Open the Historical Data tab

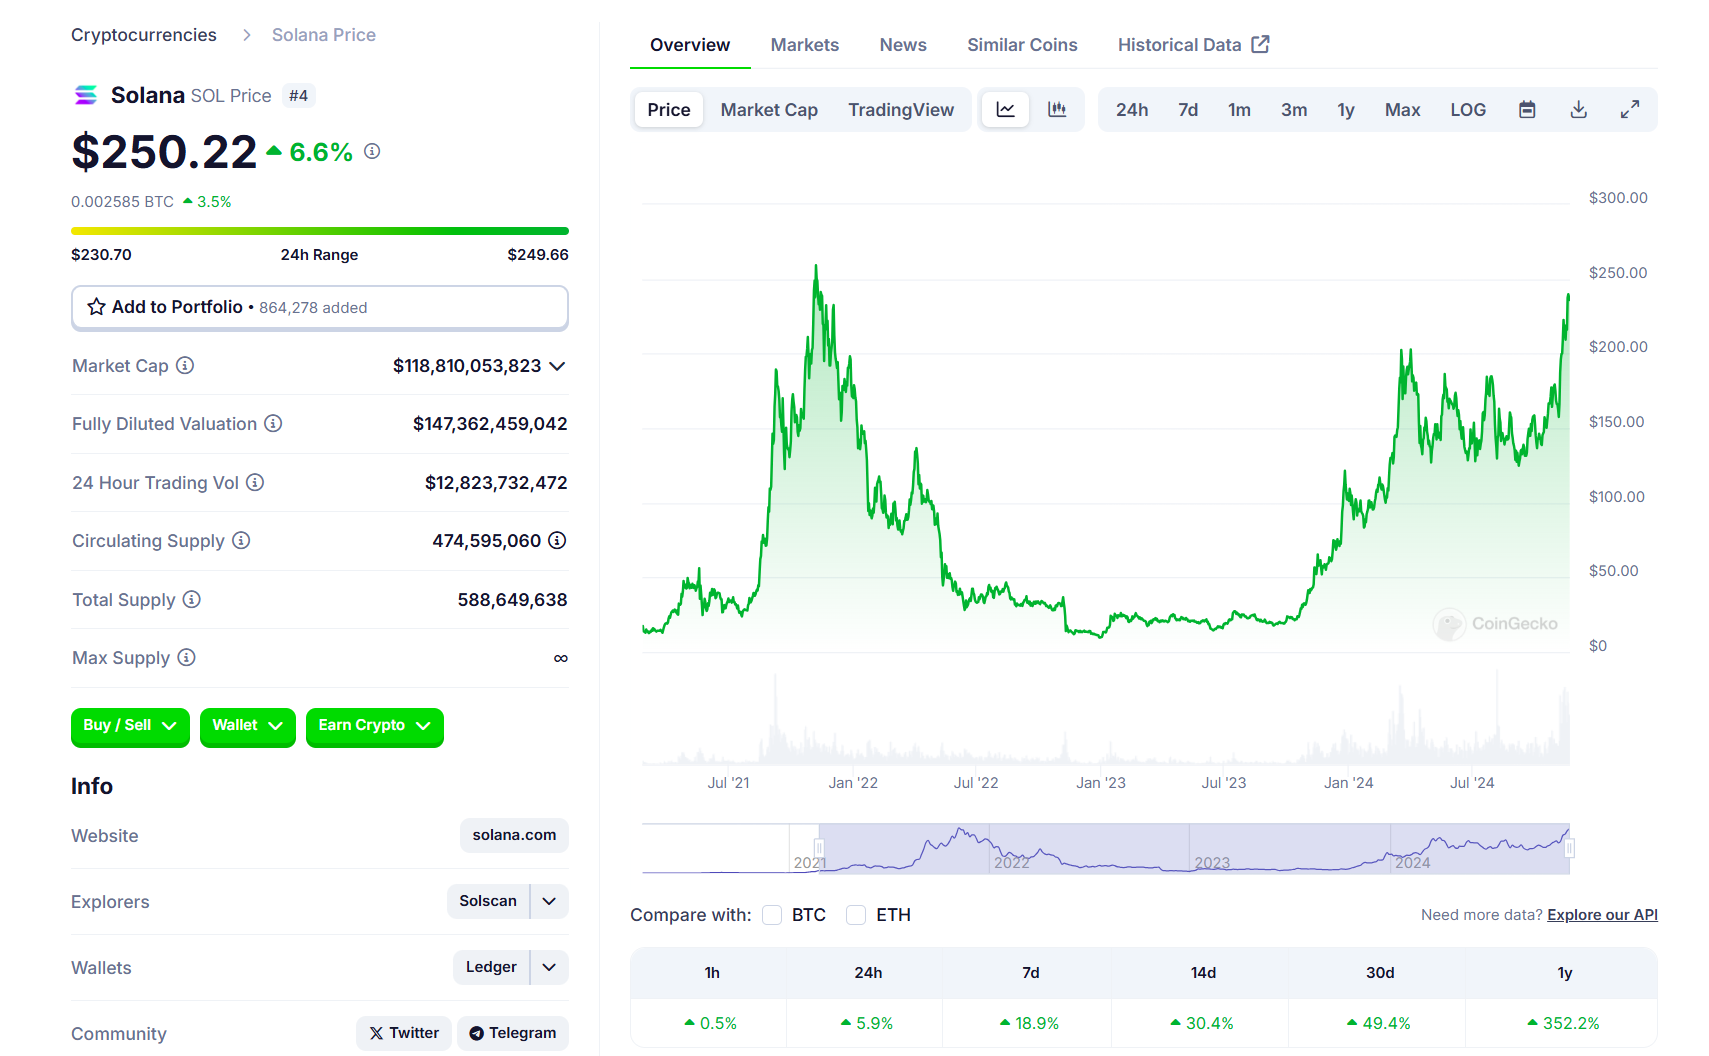tap(1192, 45)
